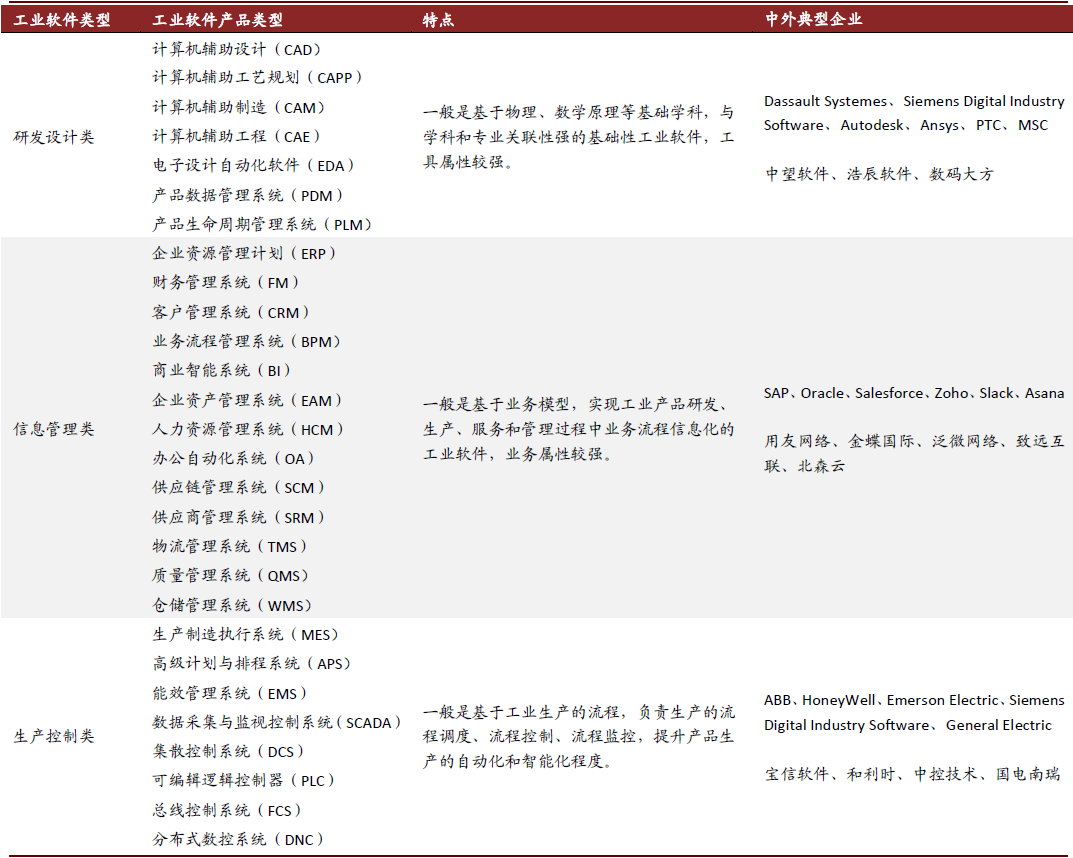The height and width of the screenshot is (858, 1073).
Task: Click the ABB、HoneyWell company list
Action: [x=914, y=712]
